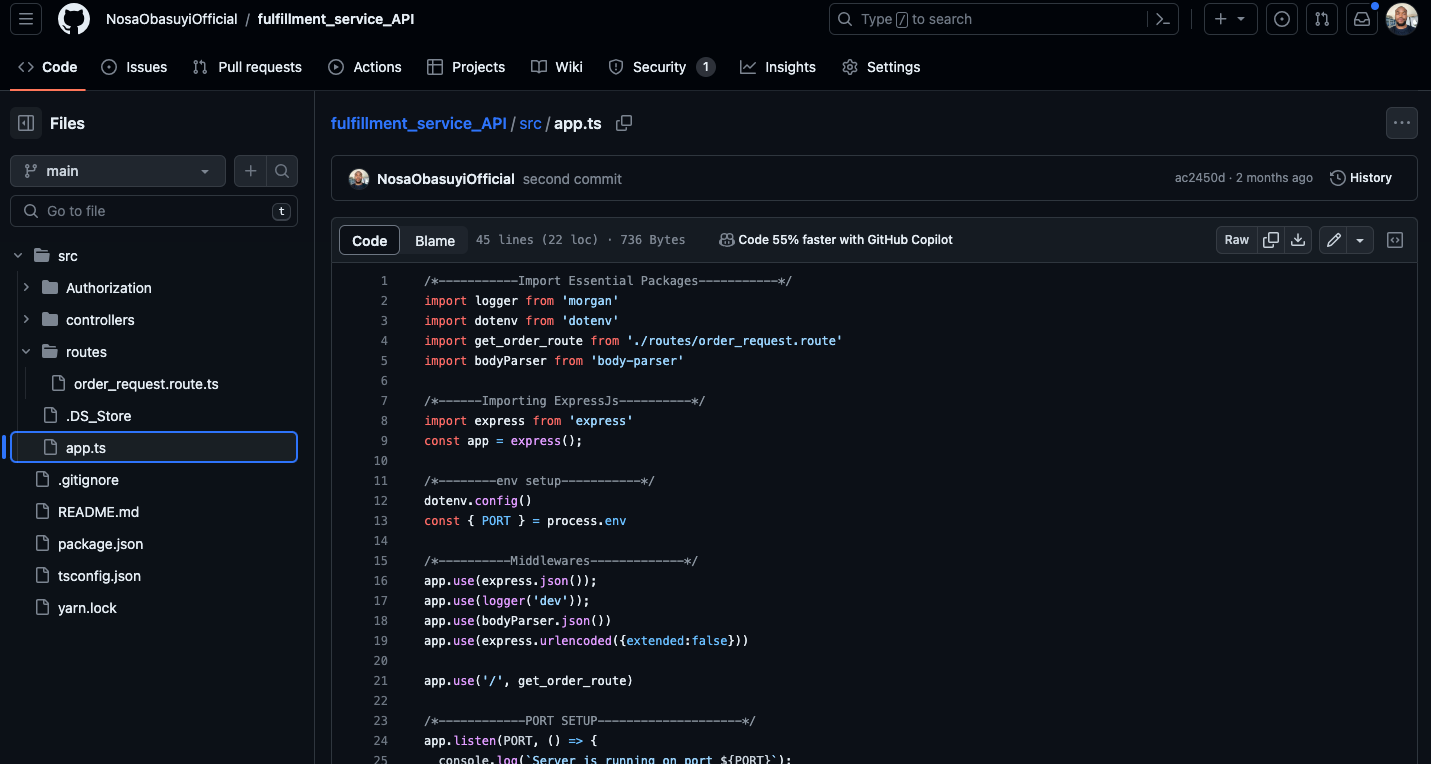This screenshot has height=764, width=1431.
Task: Focus the Go to file field
Action: [154, 211]
